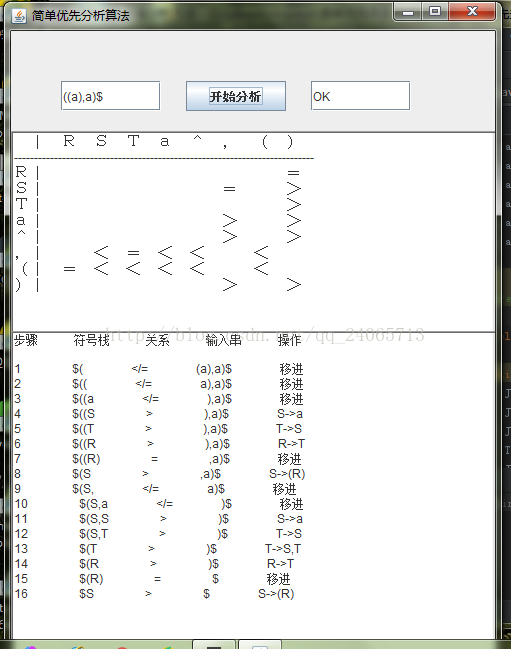Click the 开始分析 button
The image size is (511, 649).
[x=235, y=96]
